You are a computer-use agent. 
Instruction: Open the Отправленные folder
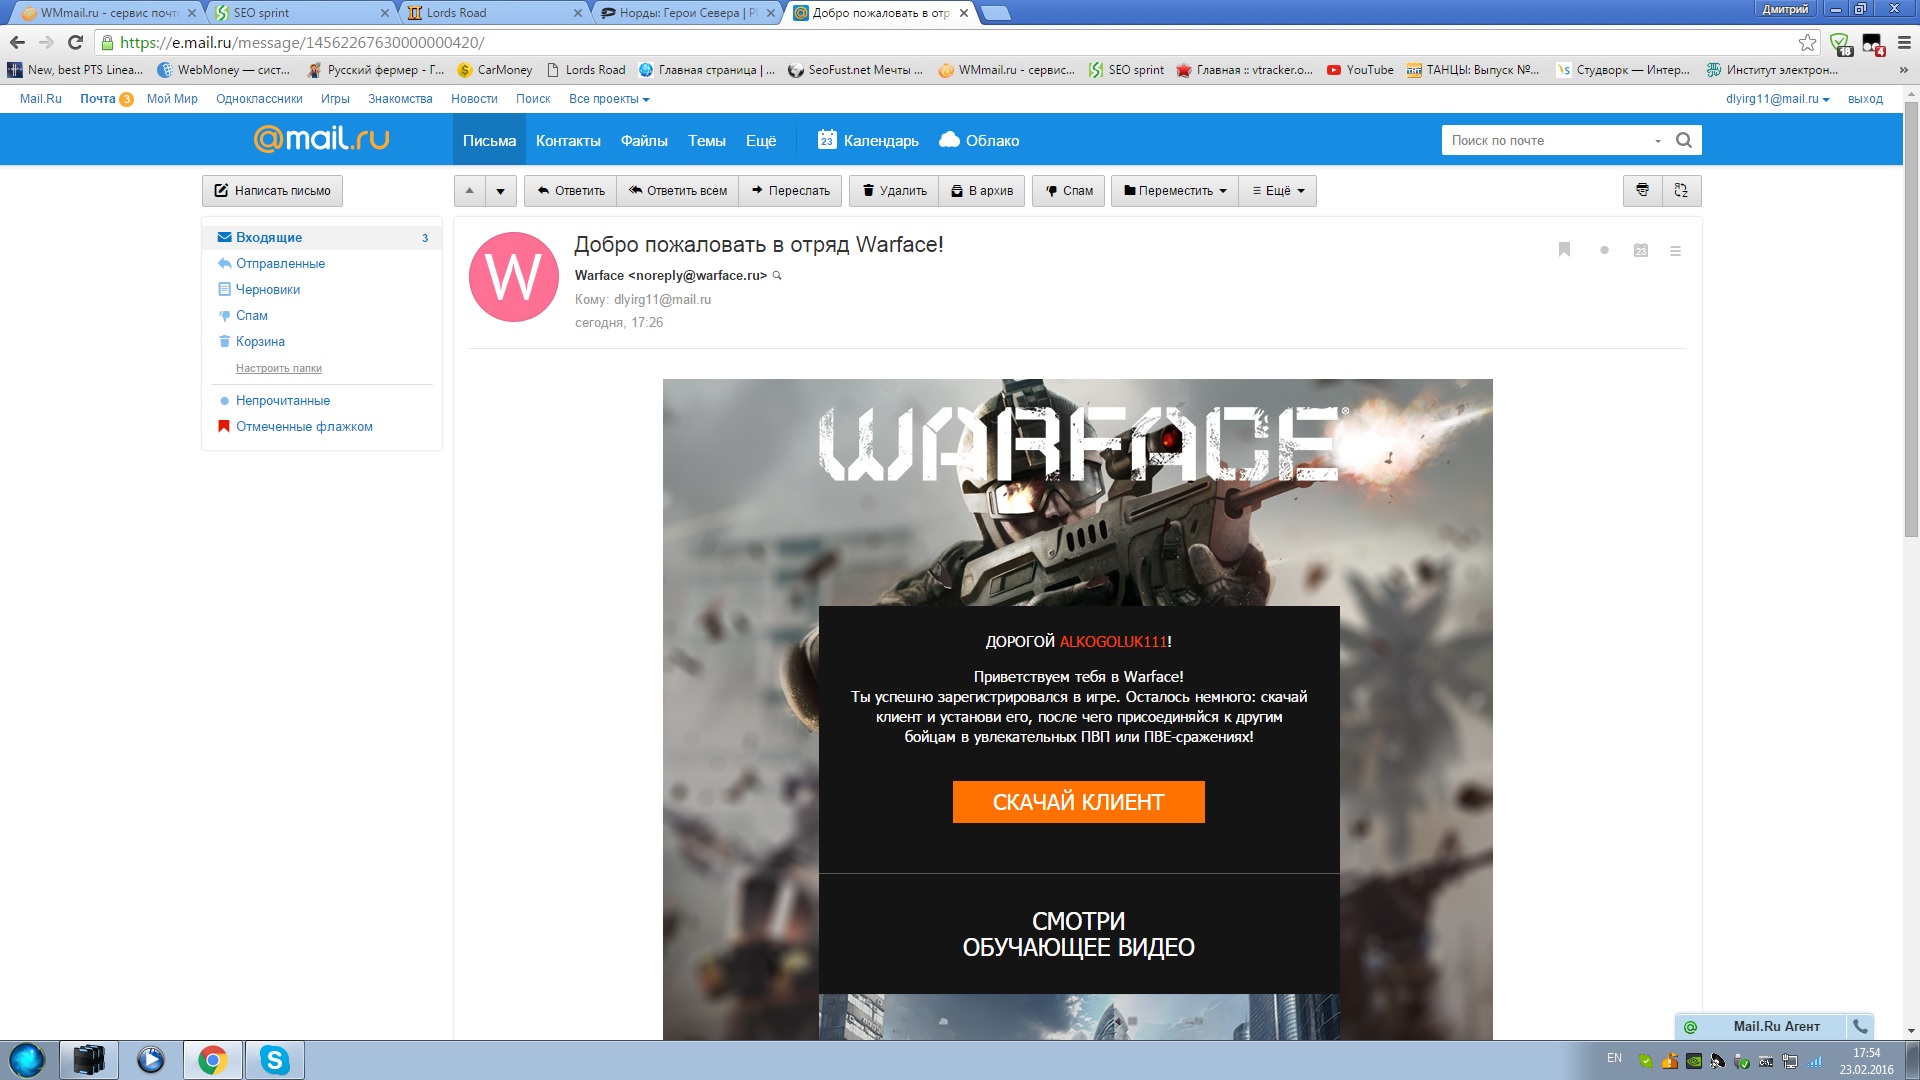tap(280, 263)
